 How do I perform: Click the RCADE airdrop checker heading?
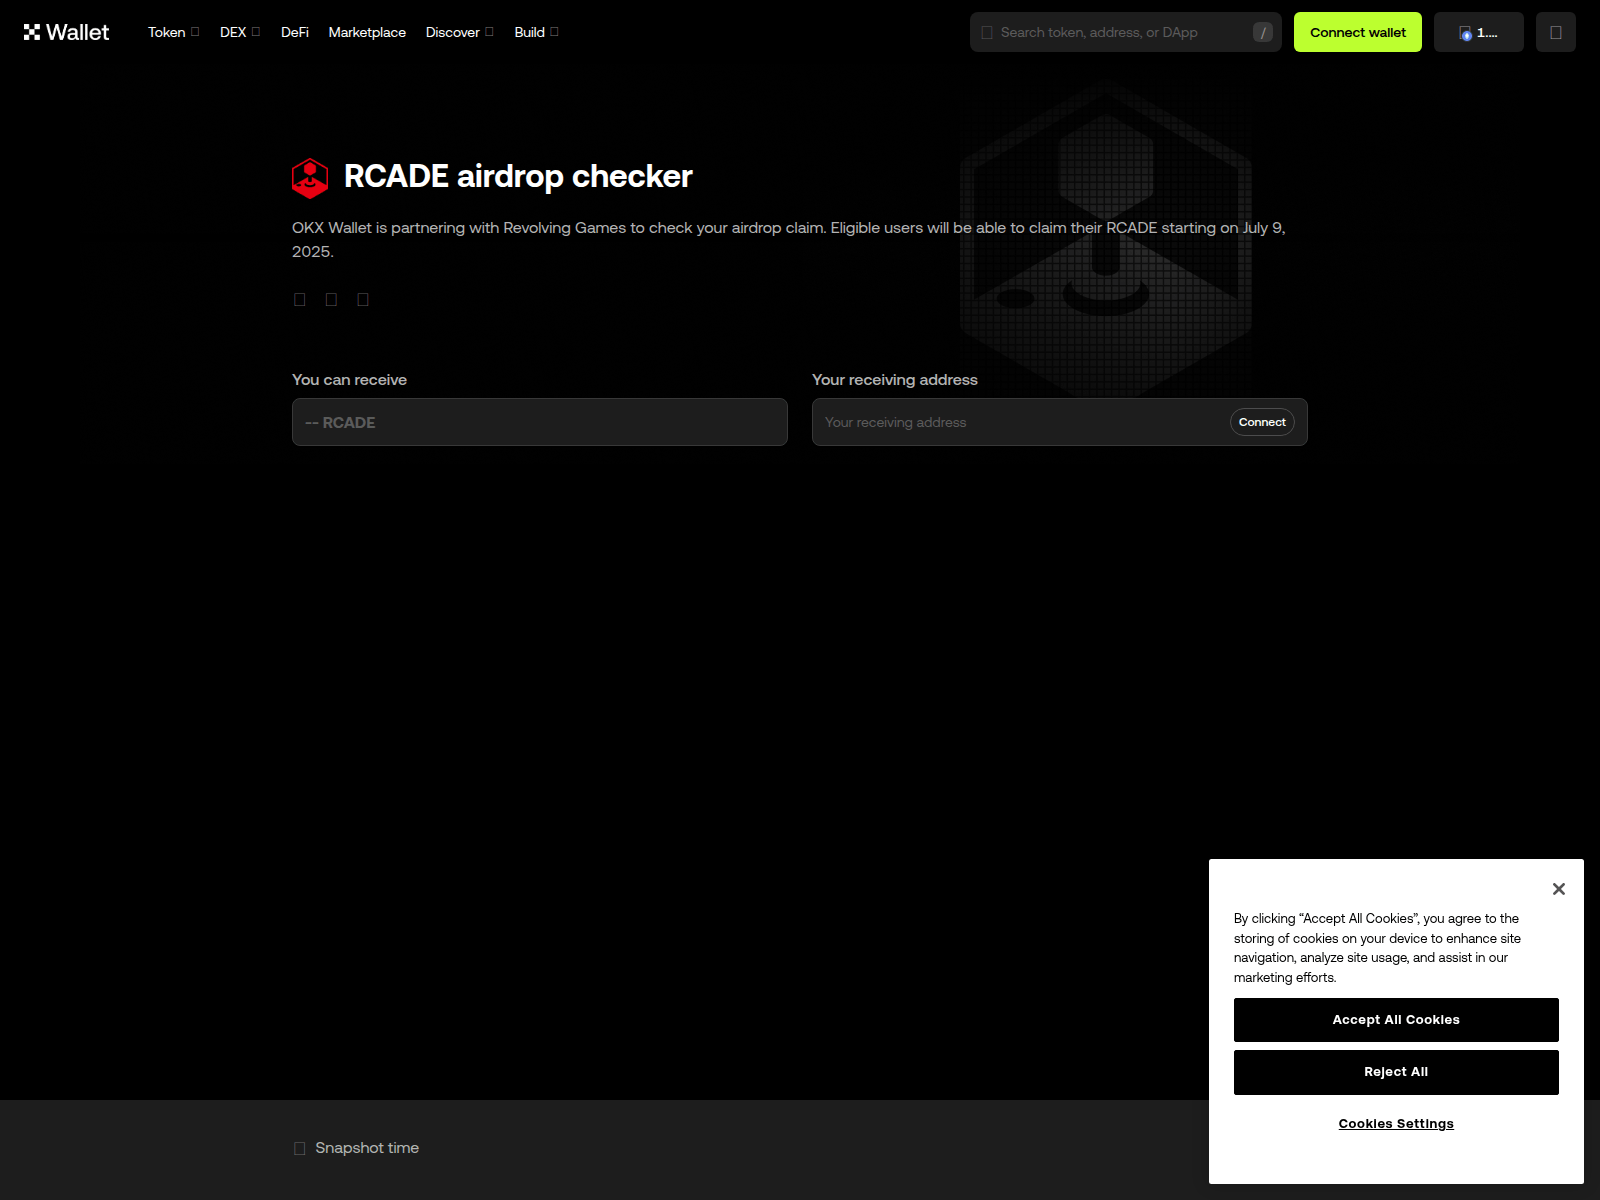tap(518, 177)
